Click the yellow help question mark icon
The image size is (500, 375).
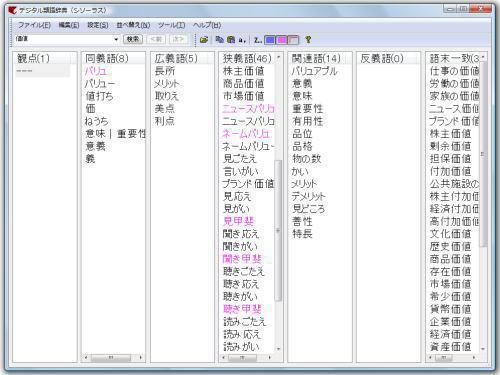308,40
